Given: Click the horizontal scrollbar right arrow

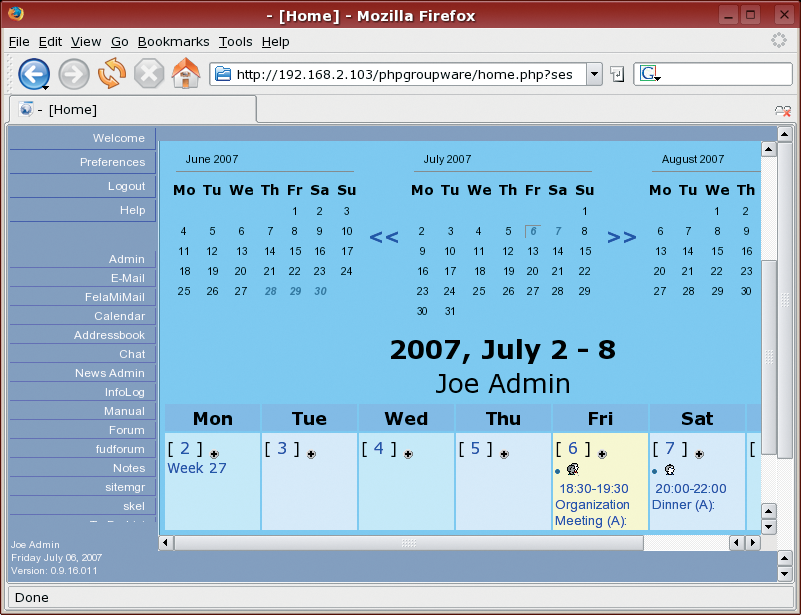Looking at the screenshot, I should pyautogui.click(x=752, y=542).
